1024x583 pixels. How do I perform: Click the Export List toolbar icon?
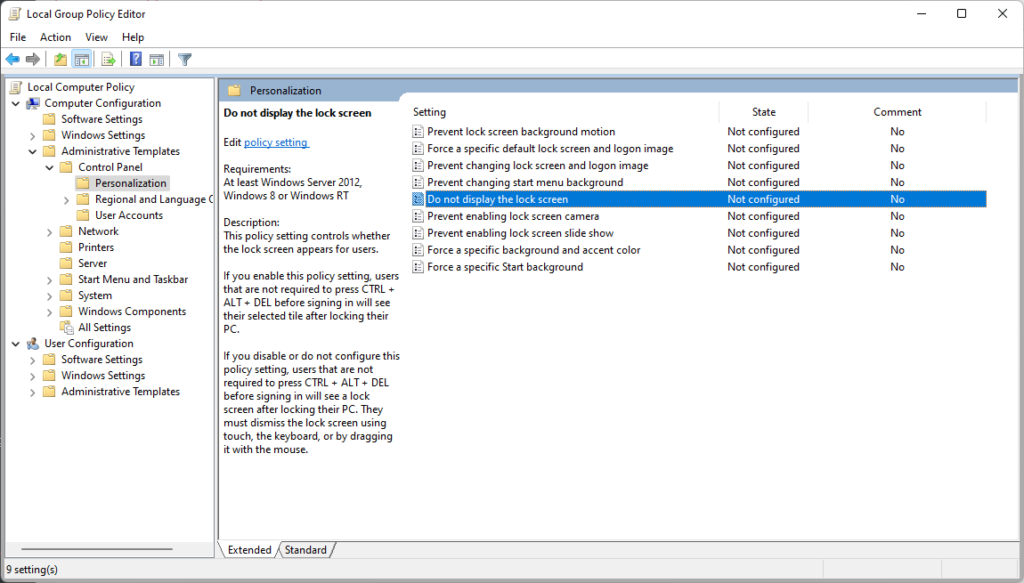[108, 60]
